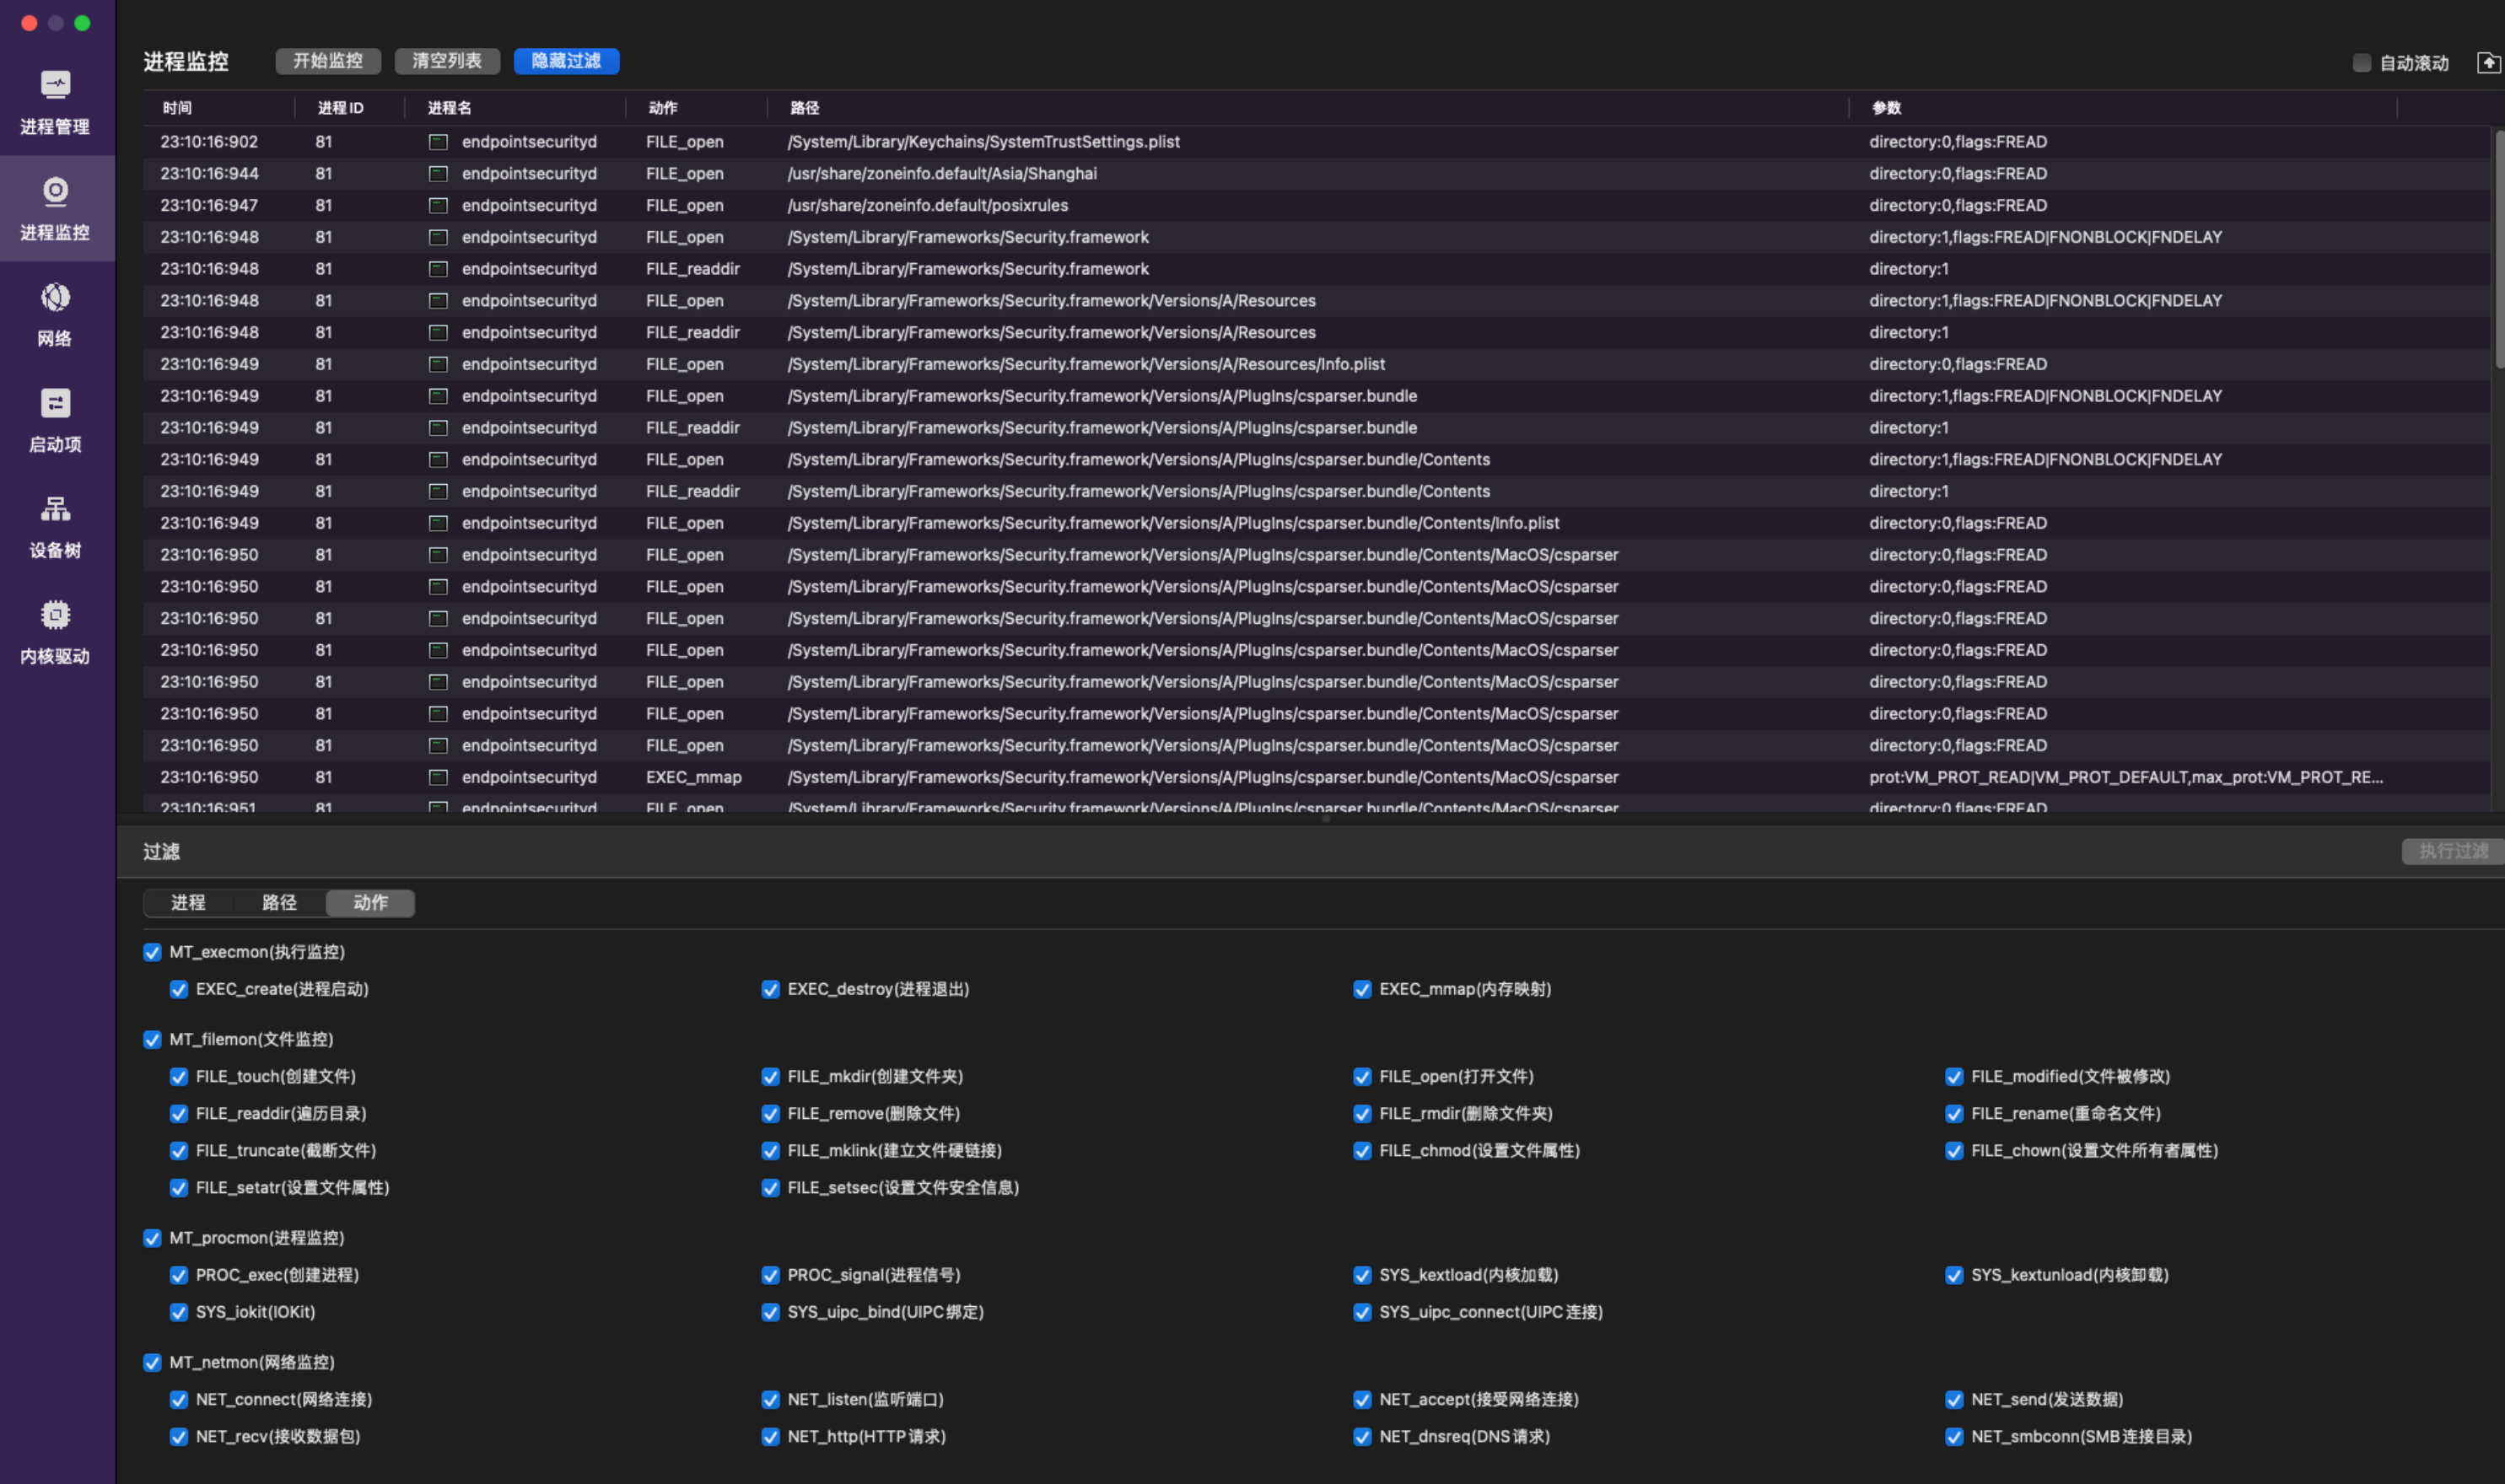This screenshot has width=2505, height=1484.
Task: Open the 设备树 sidebar icon
Action: (x=55, y=509)
